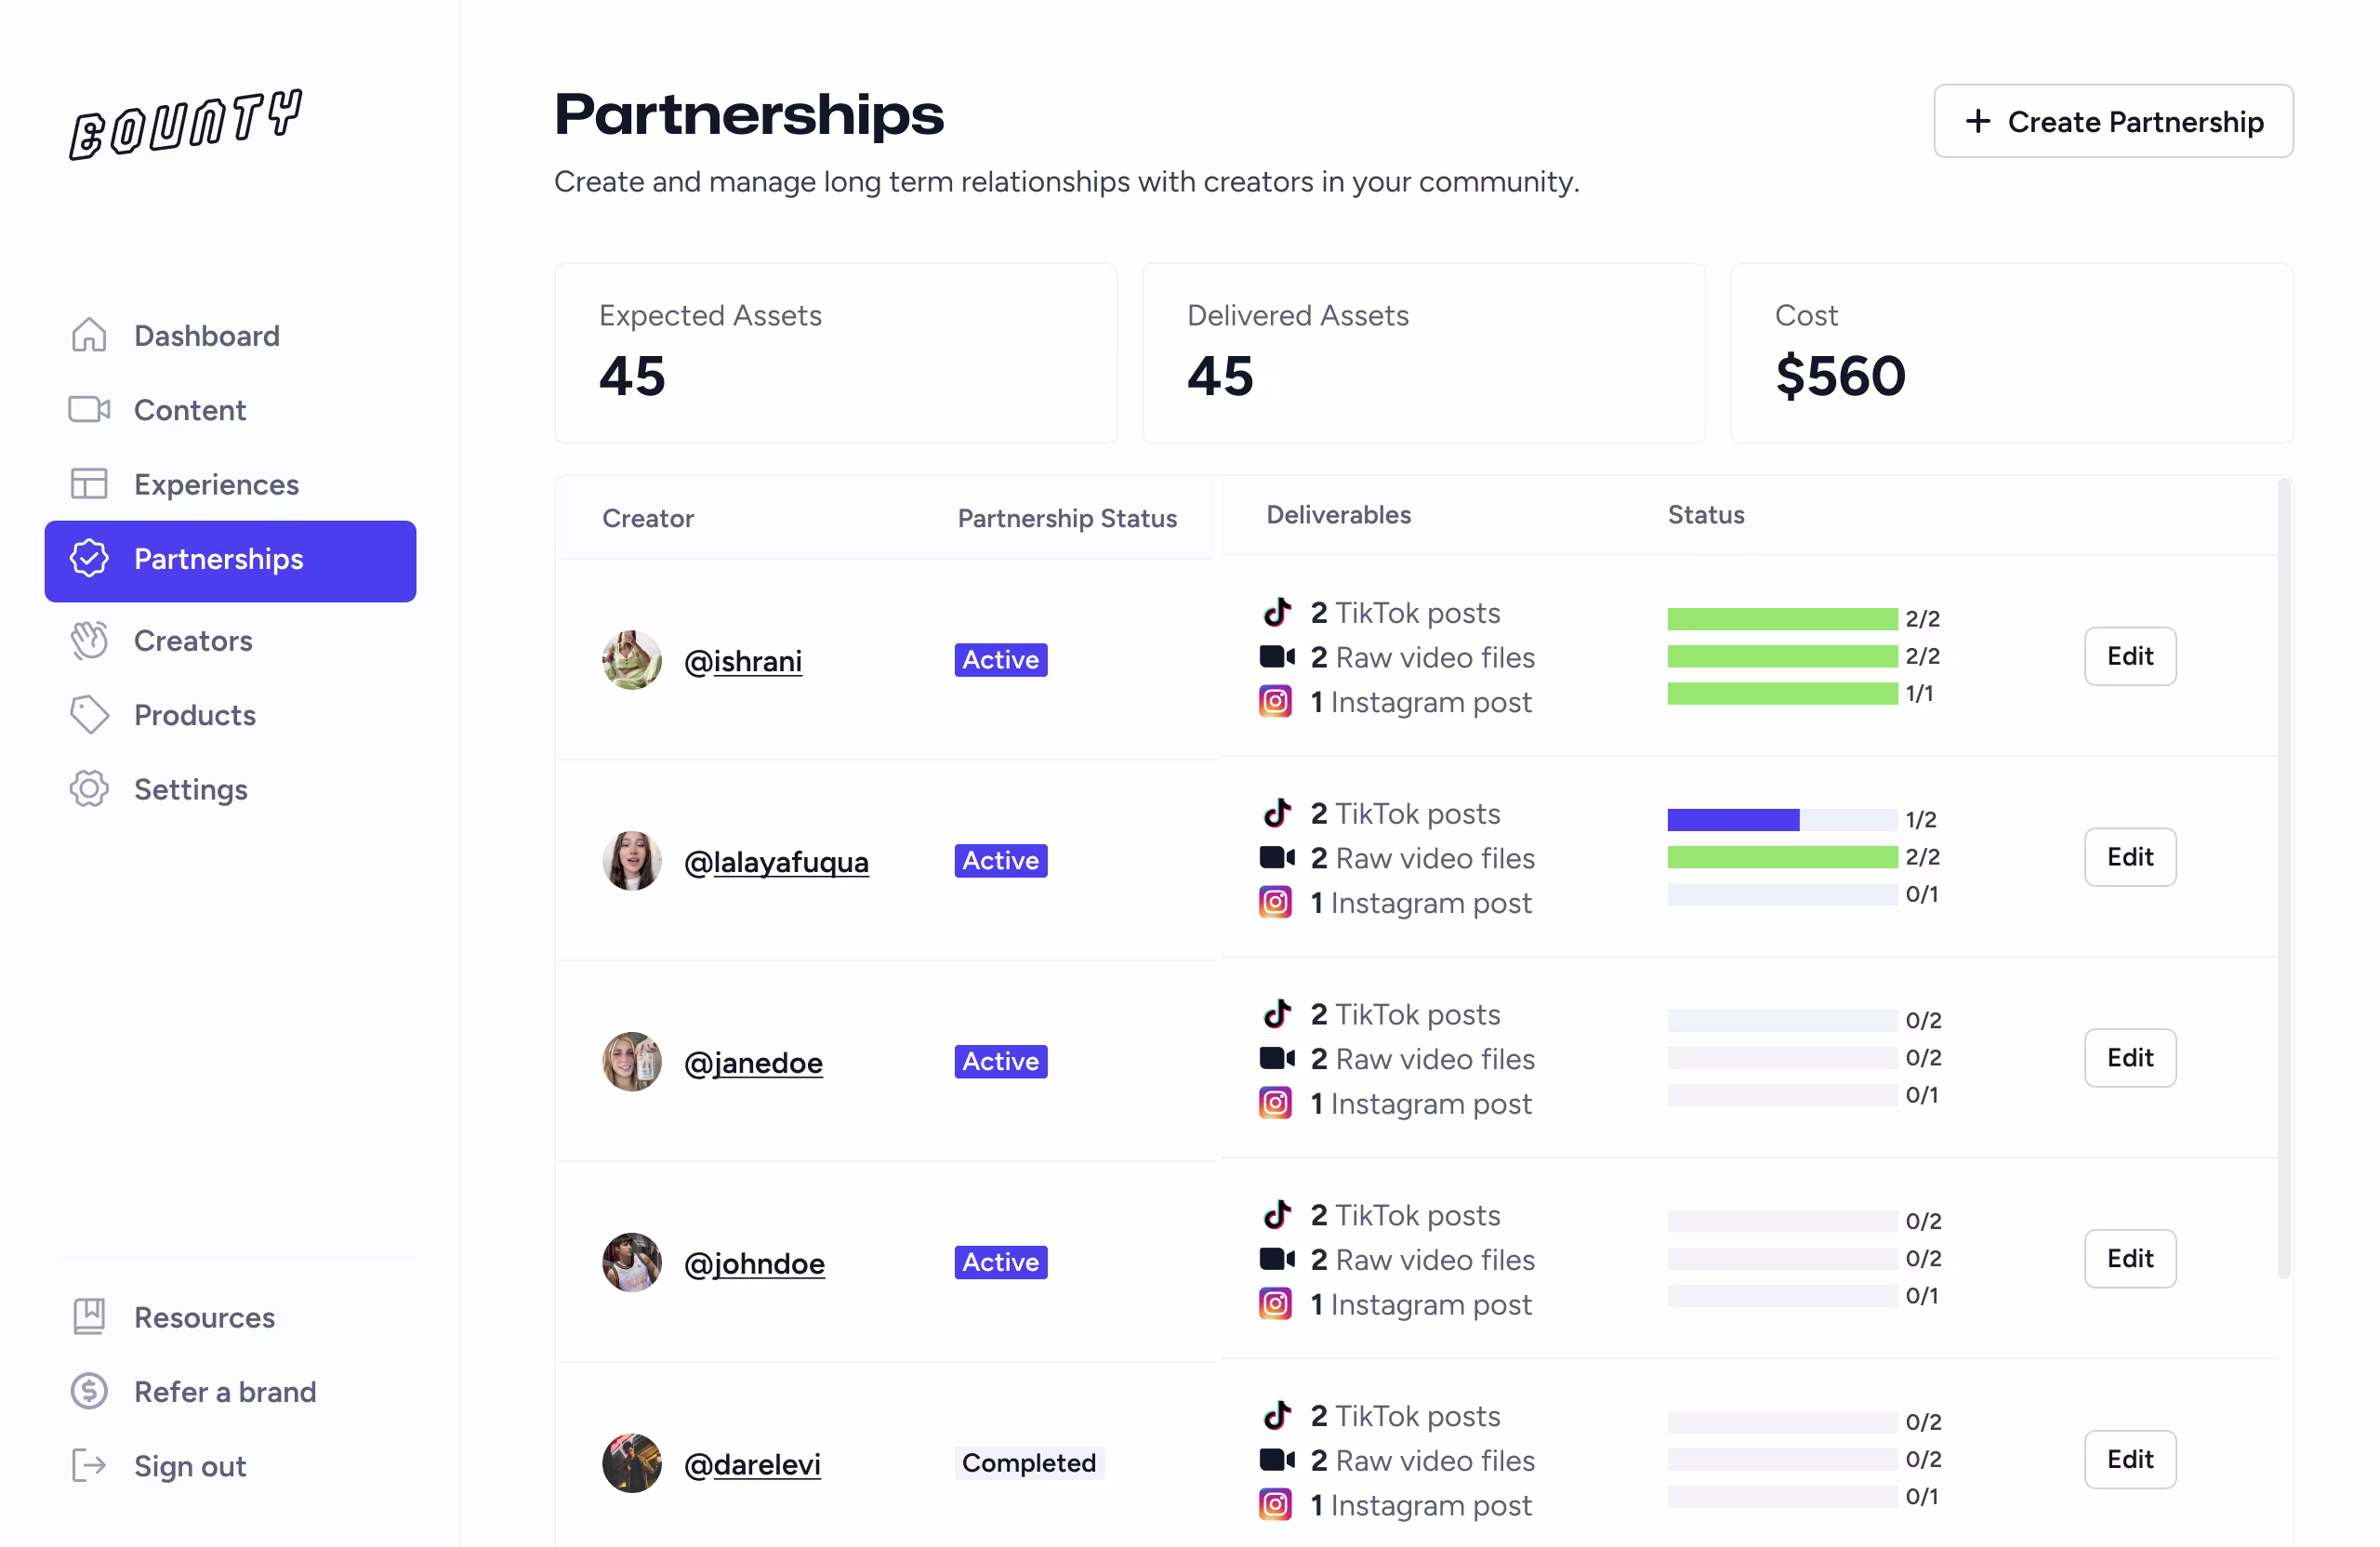Image resolution: width=2380 pixels, height=1547 pixels.
Task: Click the Sign out arrow icon
Action: pyautogui.click(x=89, y=1465)
